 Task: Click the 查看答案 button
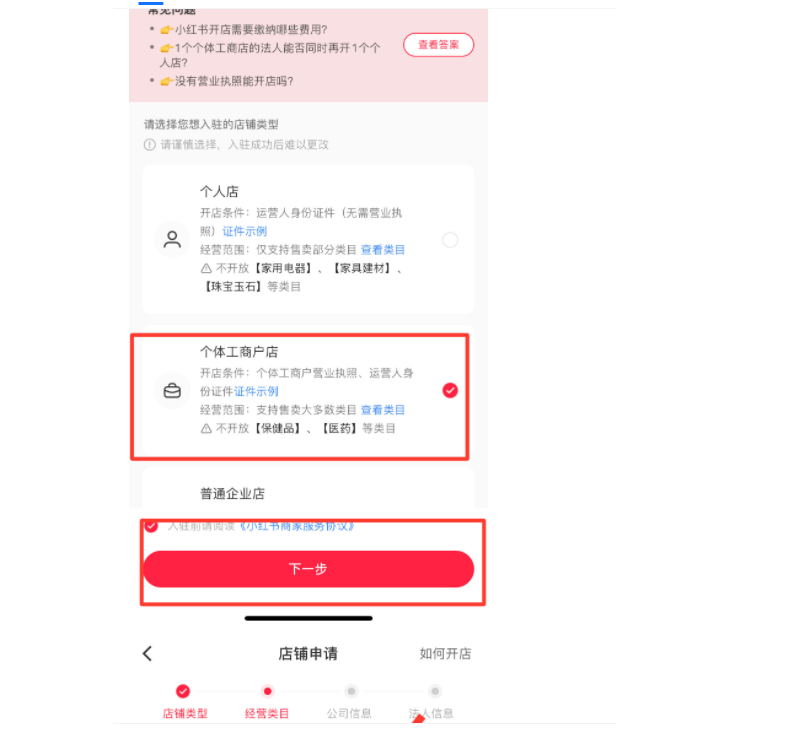pos(438,45)
